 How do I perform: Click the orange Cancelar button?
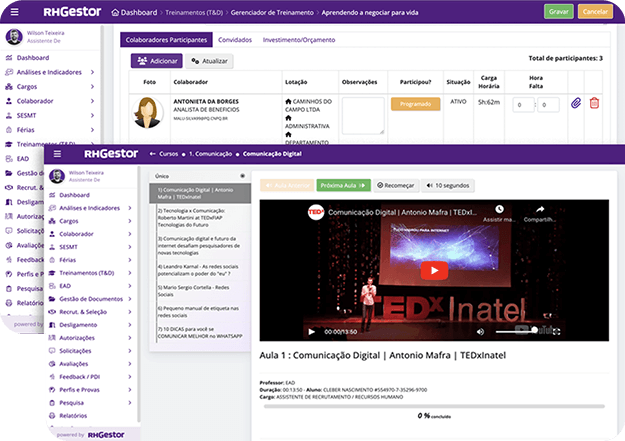595,12
